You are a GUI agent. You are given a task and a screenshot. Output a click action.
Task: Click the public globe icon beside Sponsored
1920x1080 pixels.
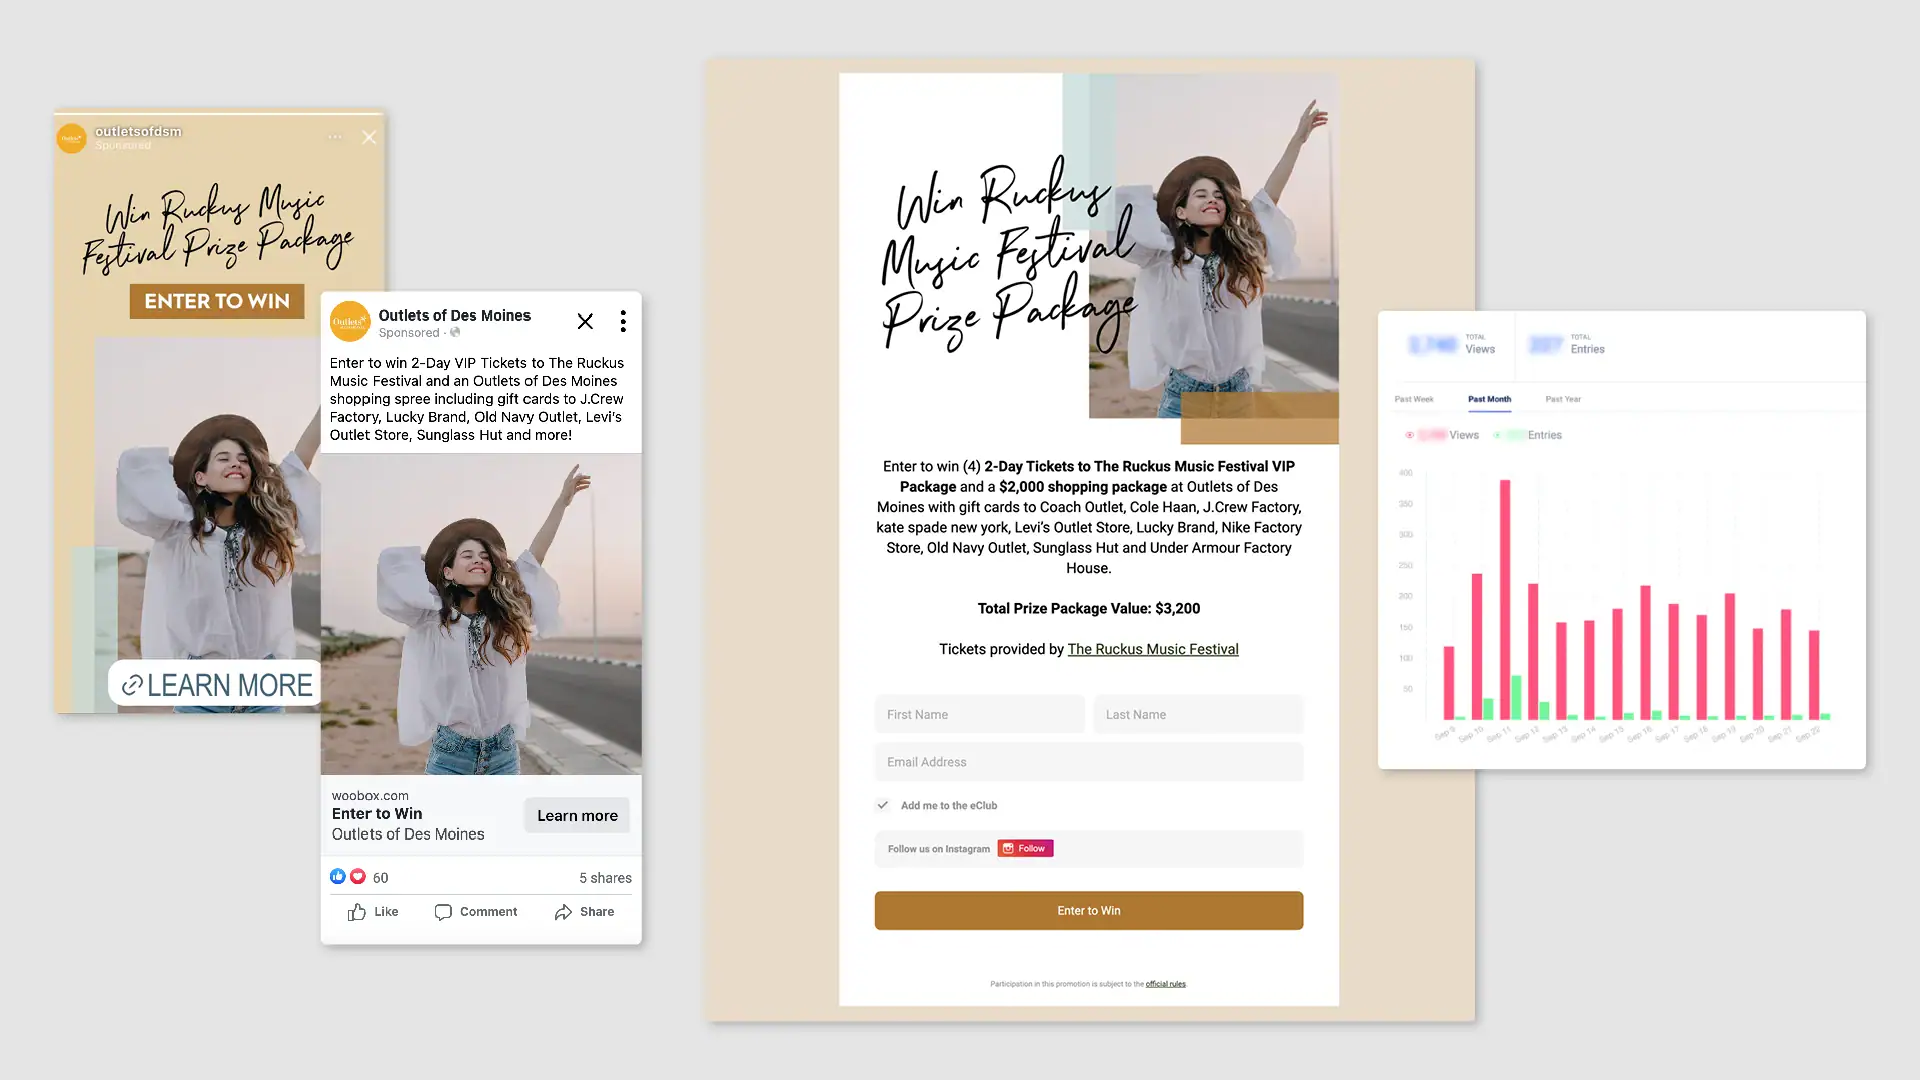[455, 333]
